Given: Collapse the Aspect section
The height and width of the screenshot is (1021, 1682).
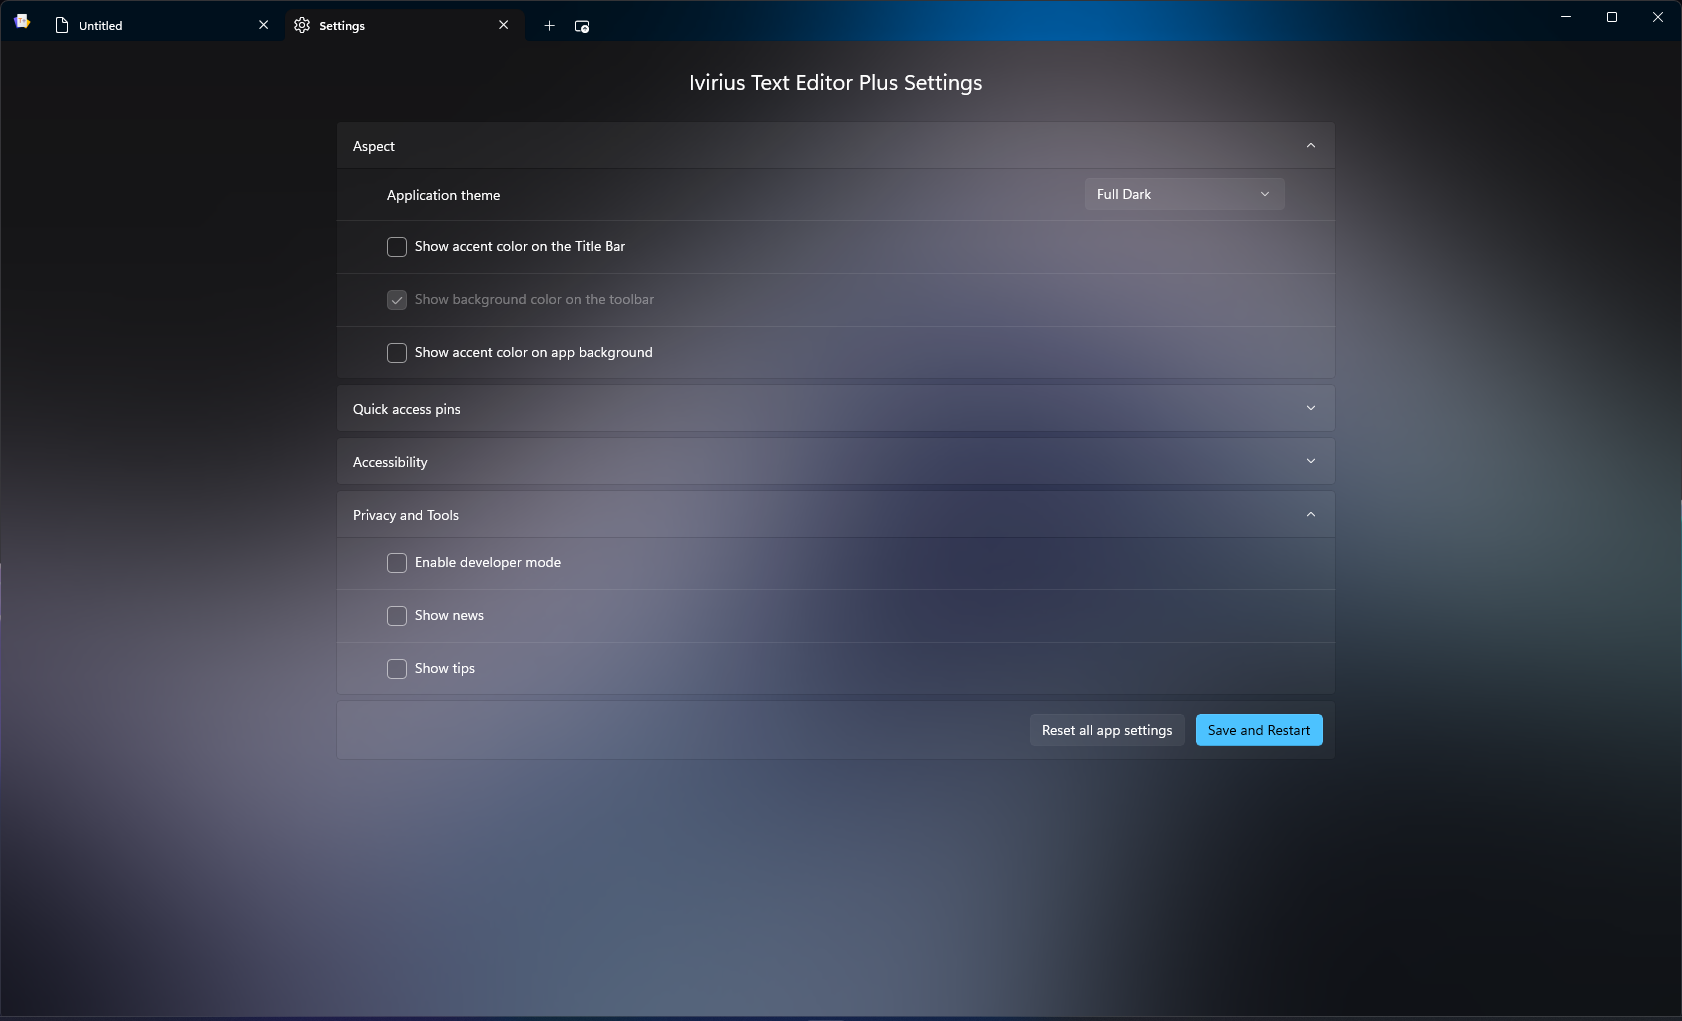Looking at the screenshot, I should [1310, 145].
